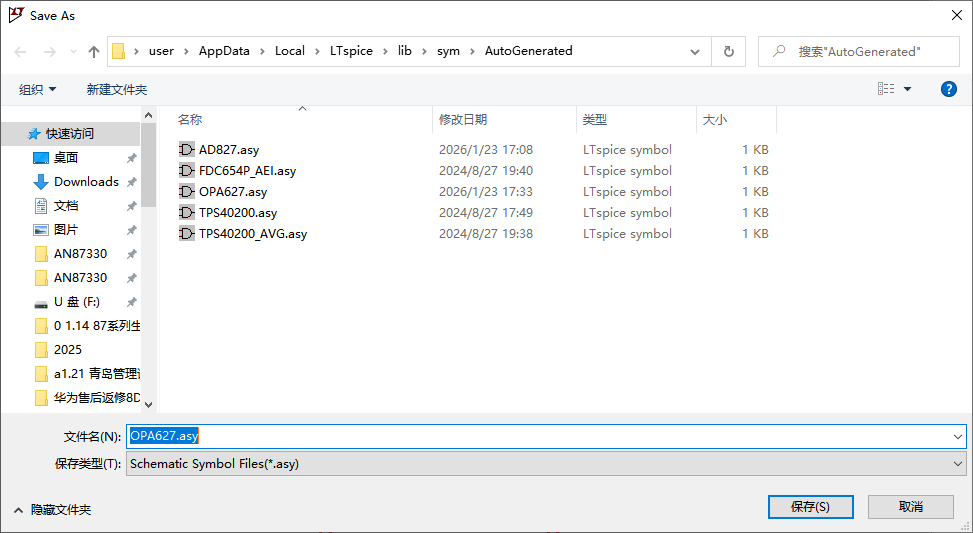The width and height of the screenshot is (973, 533).
Task: Unpin 文档 using its pin icon
Action: (132, 206)
